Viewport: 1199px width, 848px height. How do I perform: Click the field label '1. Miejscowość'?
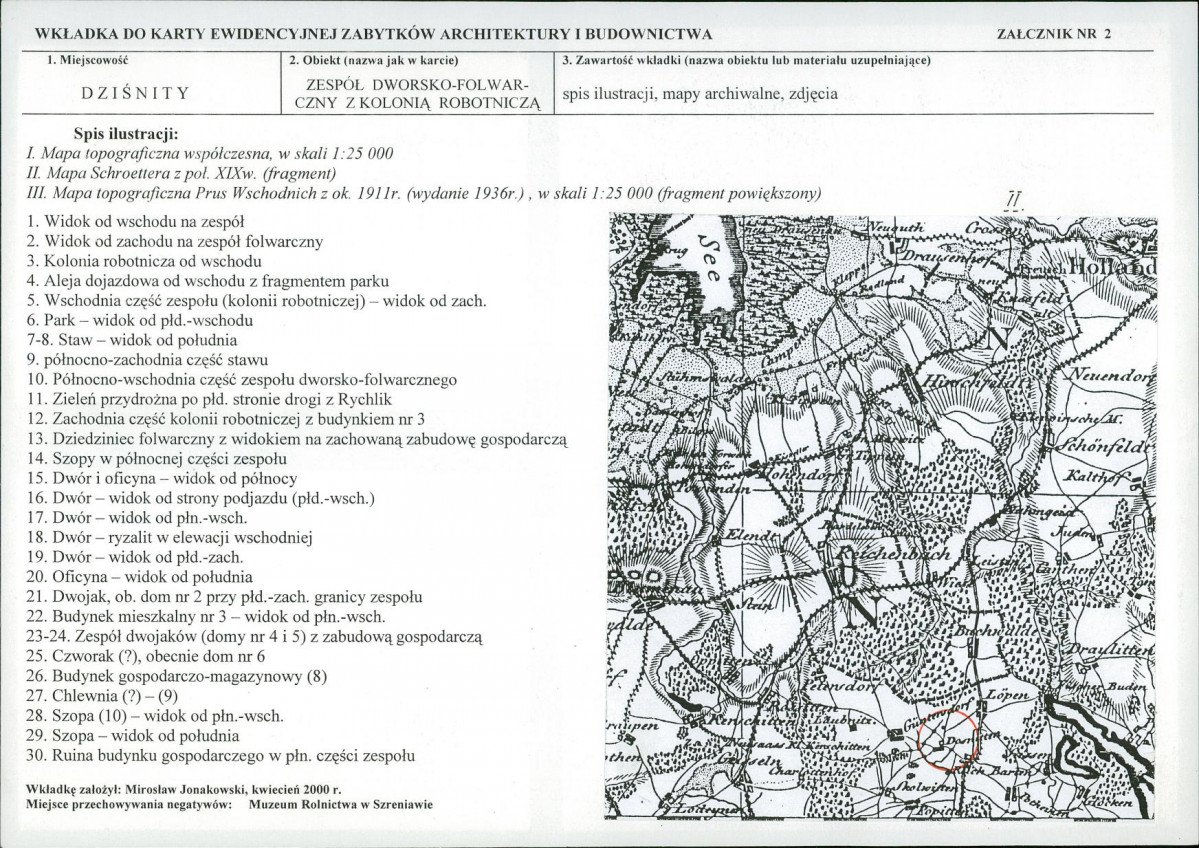click(88, 60)
